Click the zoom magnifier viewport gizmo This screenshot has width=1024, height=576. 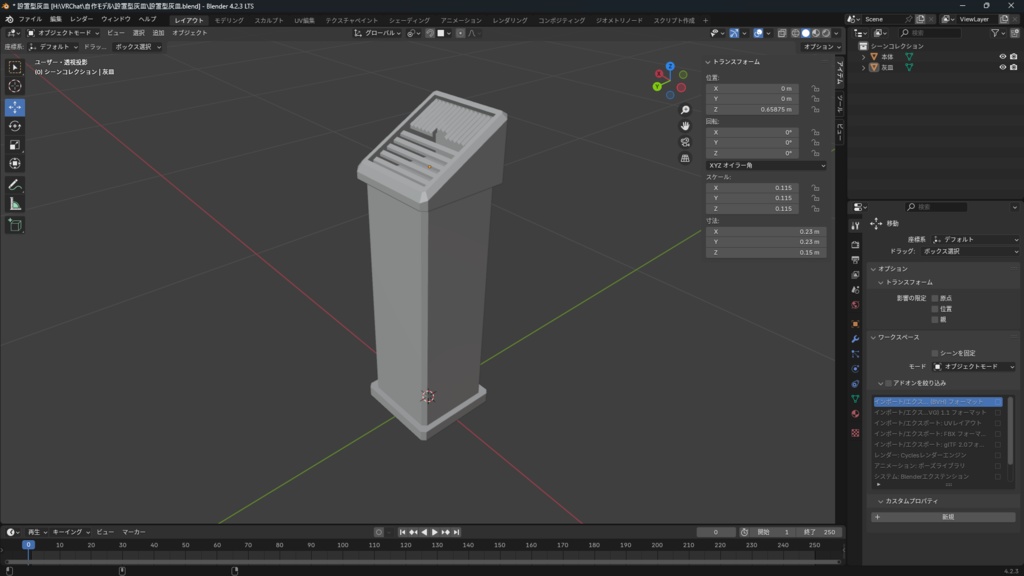(x=685, y=110)
